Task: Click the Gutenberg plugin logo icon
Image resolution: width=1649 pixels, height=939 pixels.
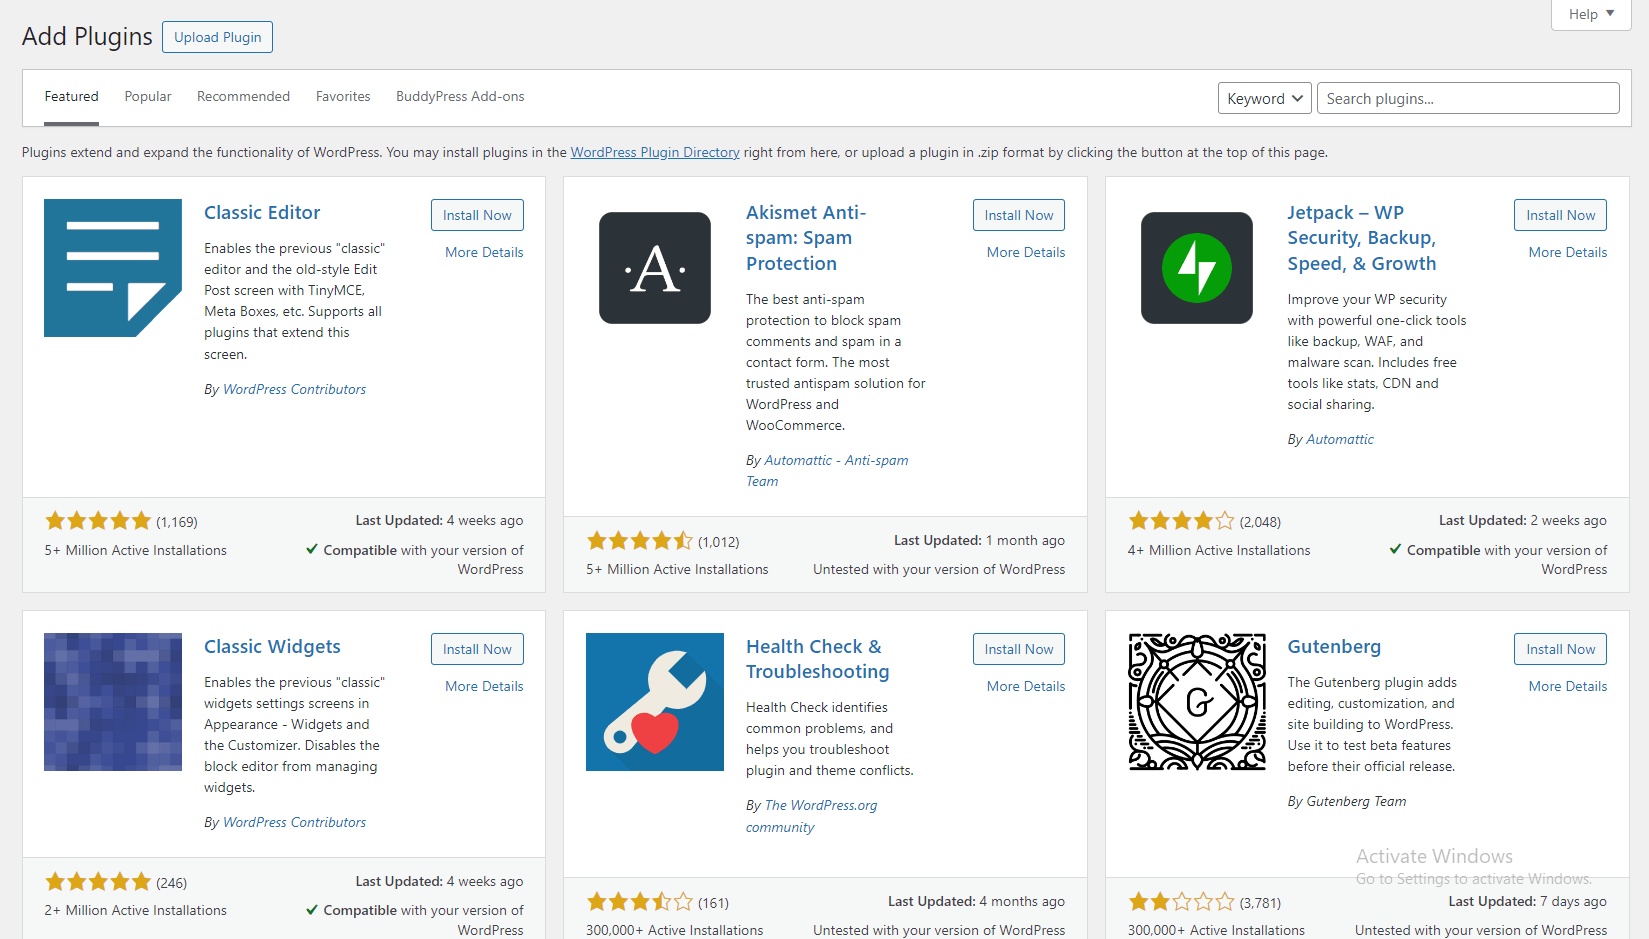Action: 1196,702
